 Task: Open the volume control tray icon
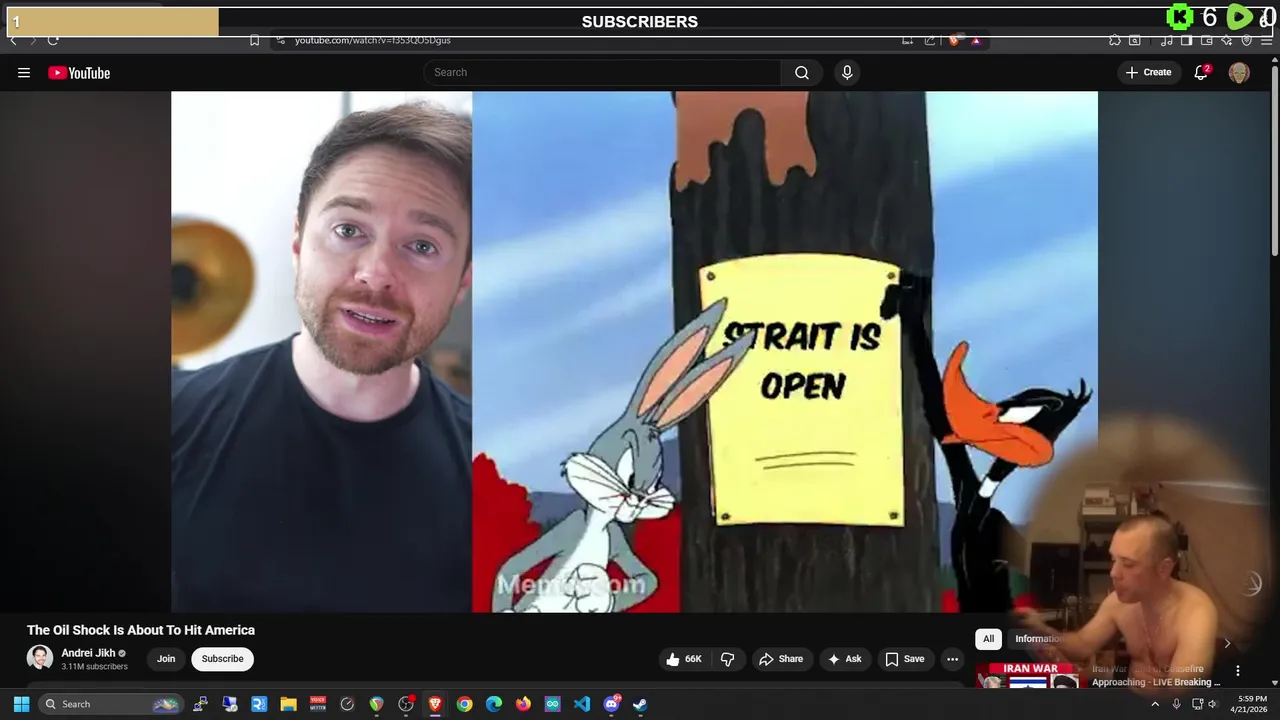tap(1213, 704)
